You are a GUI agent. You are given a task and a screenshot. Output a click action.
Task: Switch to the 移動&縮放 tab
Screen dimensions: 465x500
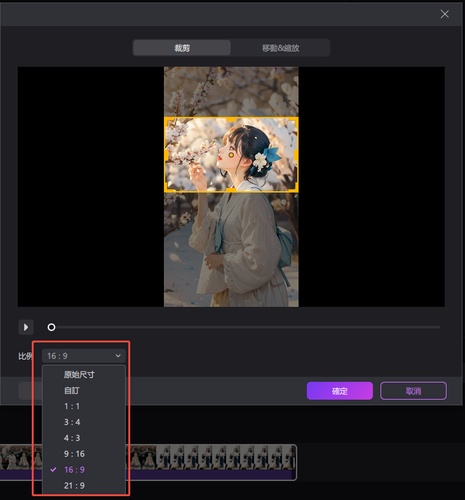(280, 48)
